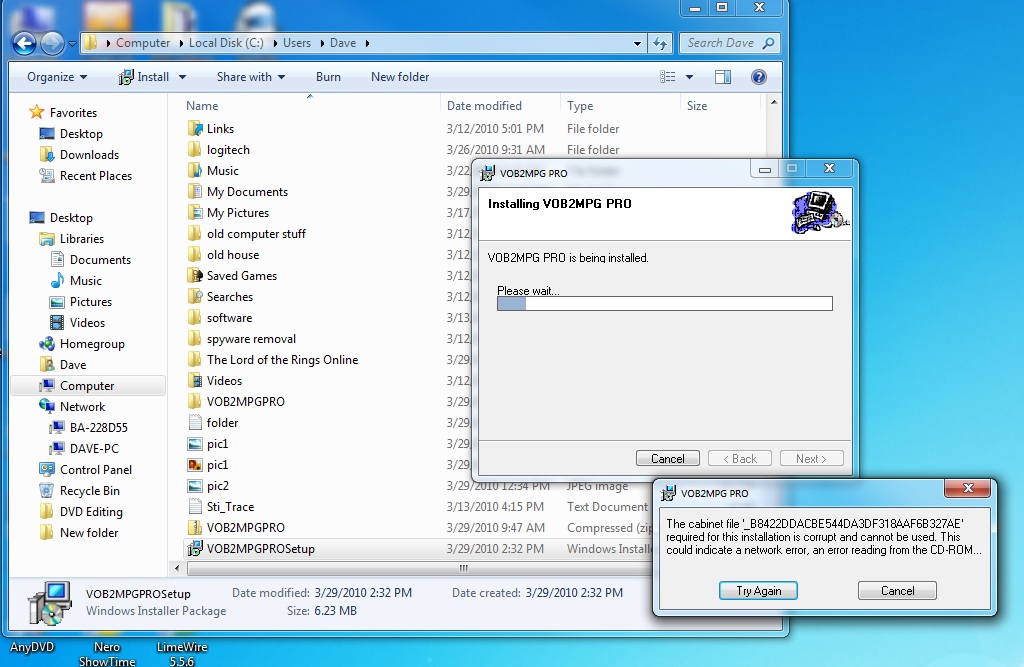Click the installer progress bar
The image size is (1024, 667).
point(665,303)
